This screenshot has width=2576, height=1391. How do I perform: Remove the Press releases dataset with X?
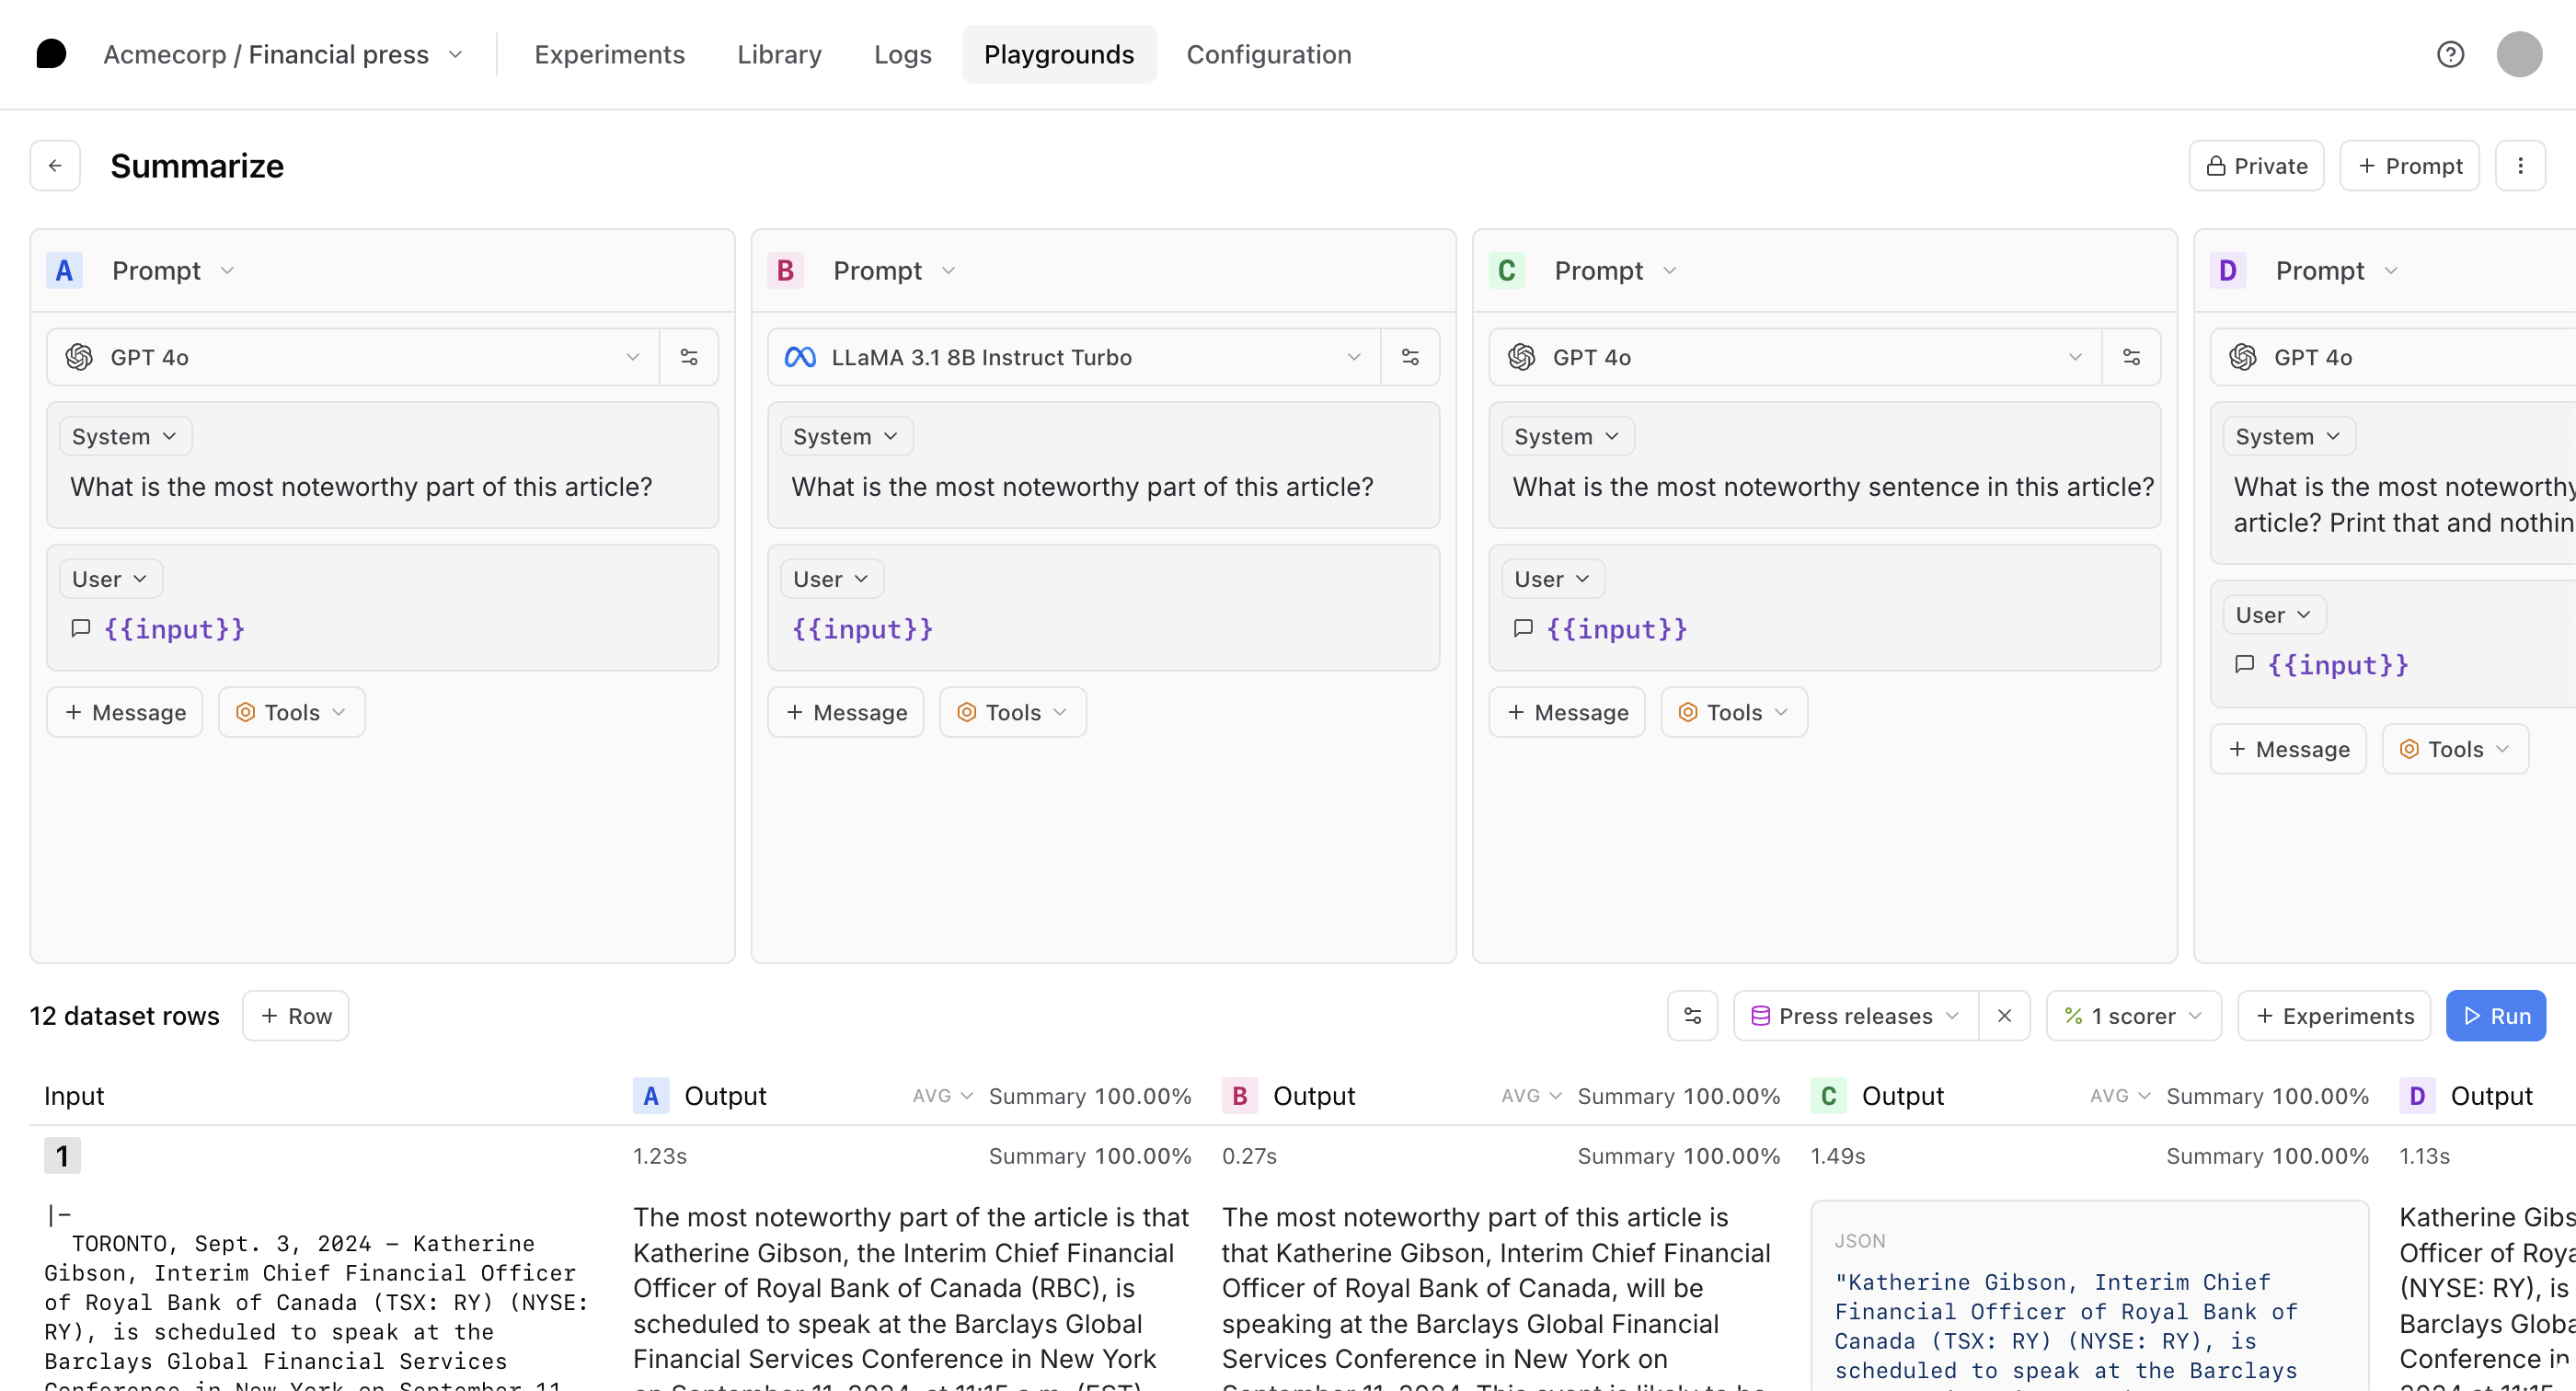pyautogui.click(x=2004, y=1016)
